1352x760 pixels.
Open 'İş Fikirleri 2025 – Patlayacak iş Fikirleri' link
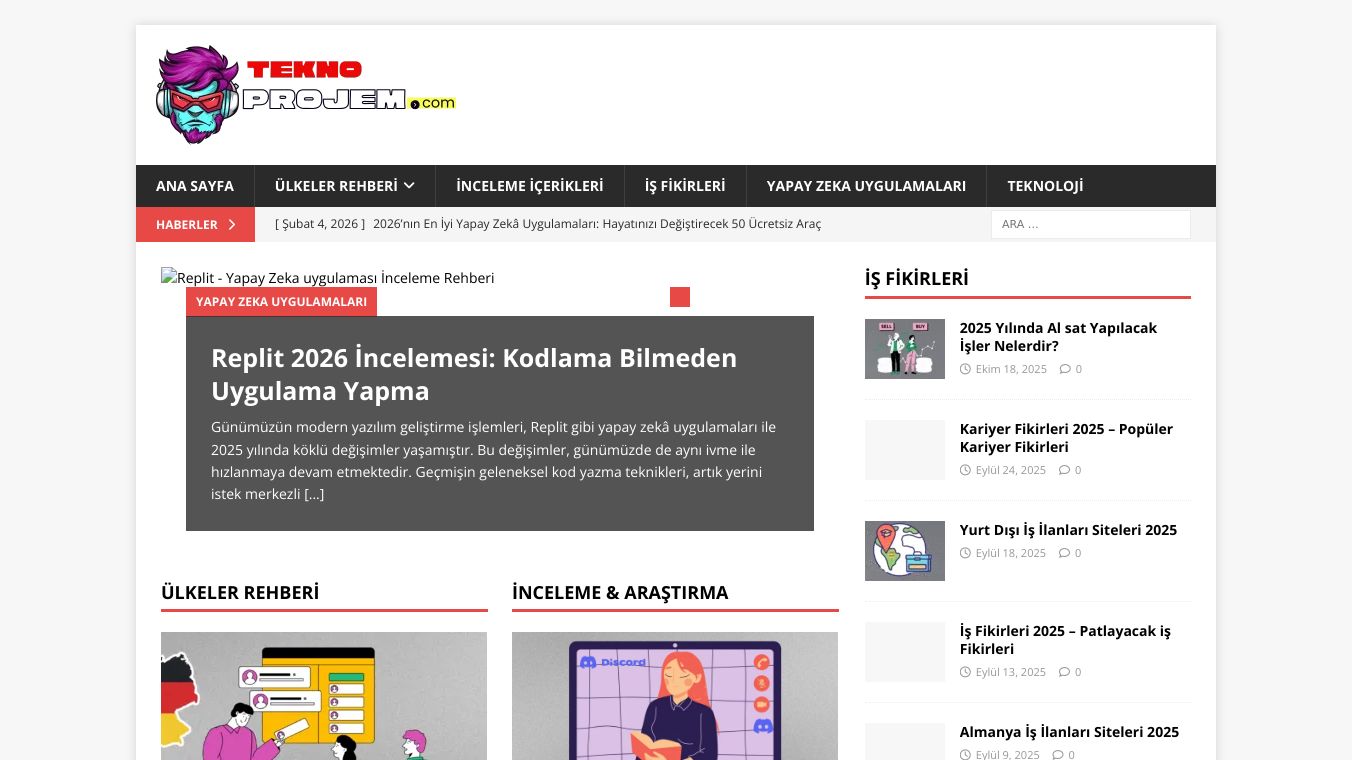point(1065,640)
